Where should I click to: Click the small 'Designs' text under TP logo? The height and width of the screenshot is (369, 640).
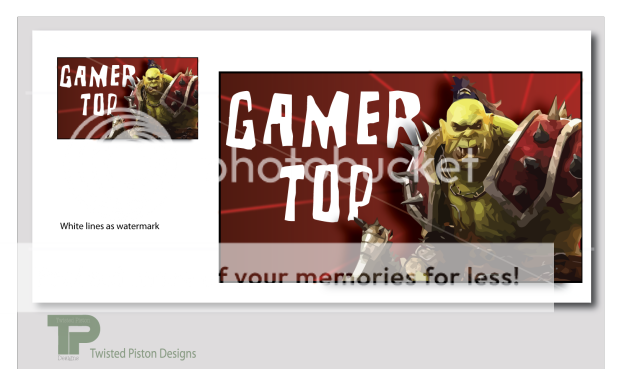[68, 358]
